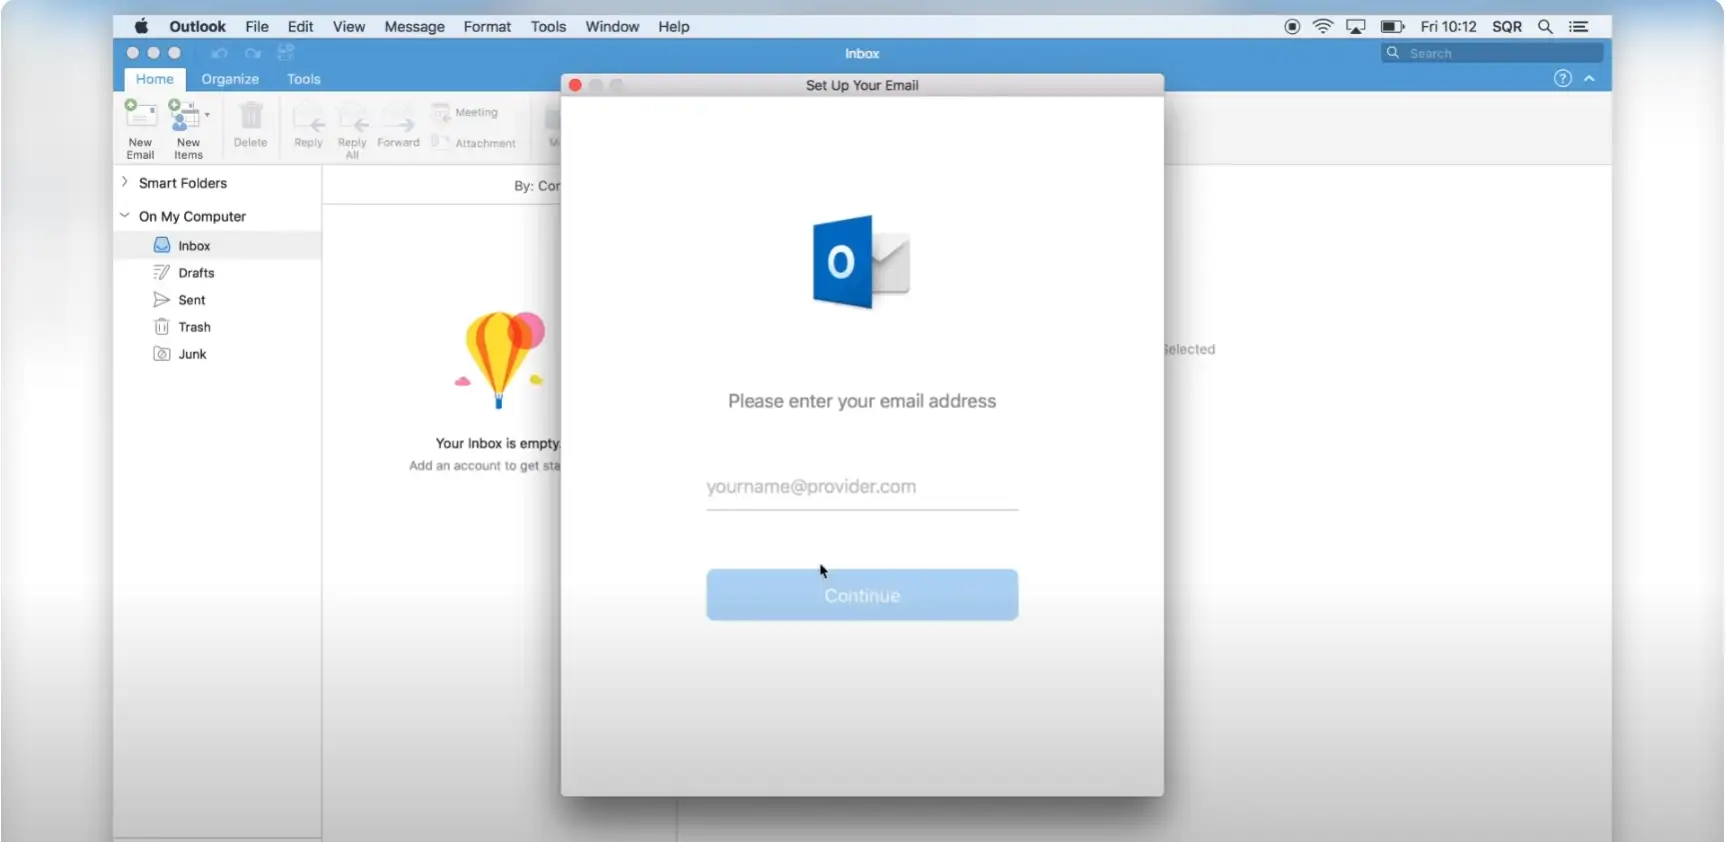This screenshot has width=1726, height=842.
Task: Click the Meeting toolbar icon
Action: [441, 112]
